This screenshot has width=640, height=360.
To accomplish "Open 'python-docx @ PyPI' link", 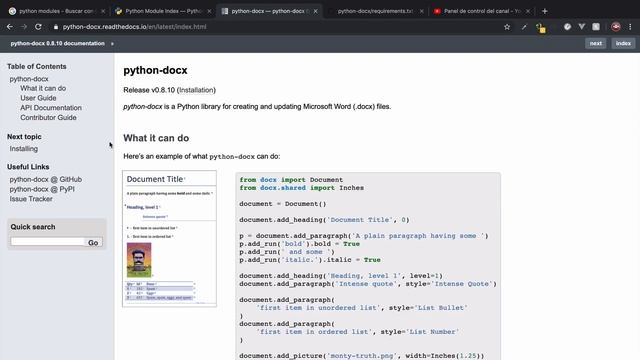I will (42, 189).
